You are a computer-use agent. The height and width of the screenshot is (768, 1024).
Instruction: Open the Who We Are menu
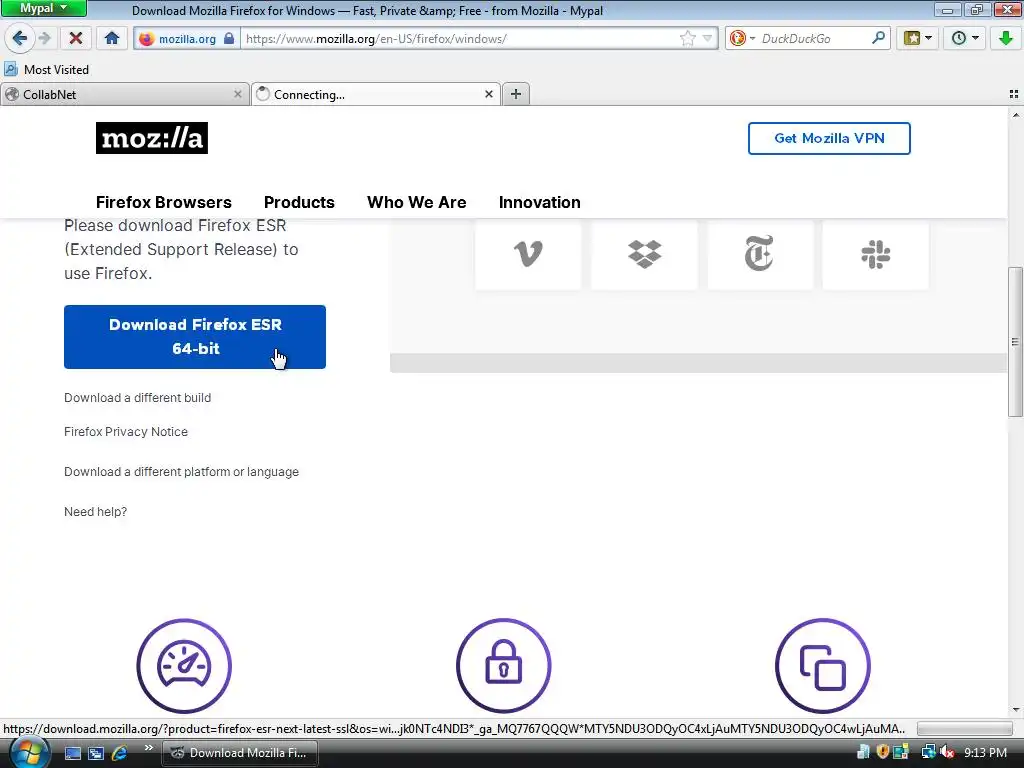click(417, 202)
